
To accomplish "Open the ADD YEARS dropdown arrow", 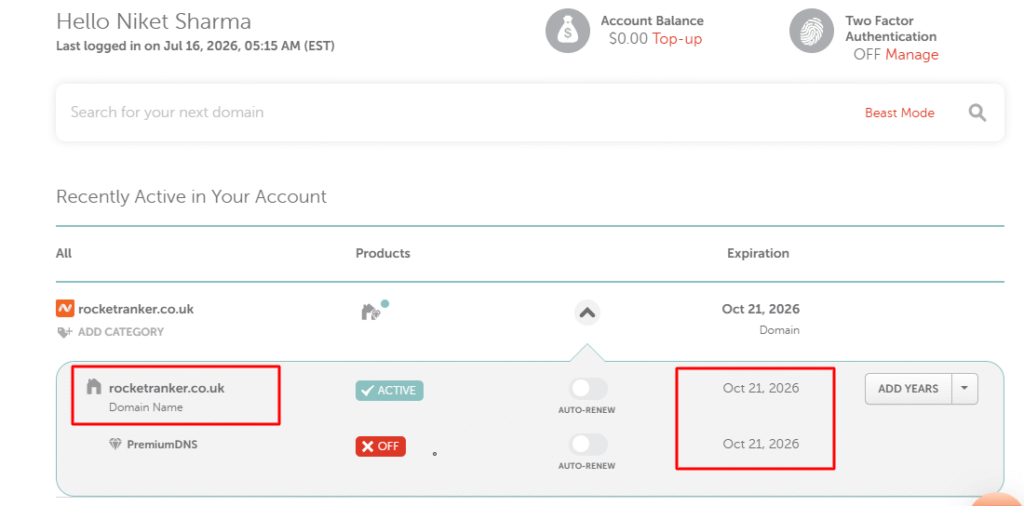I will 965,389.
